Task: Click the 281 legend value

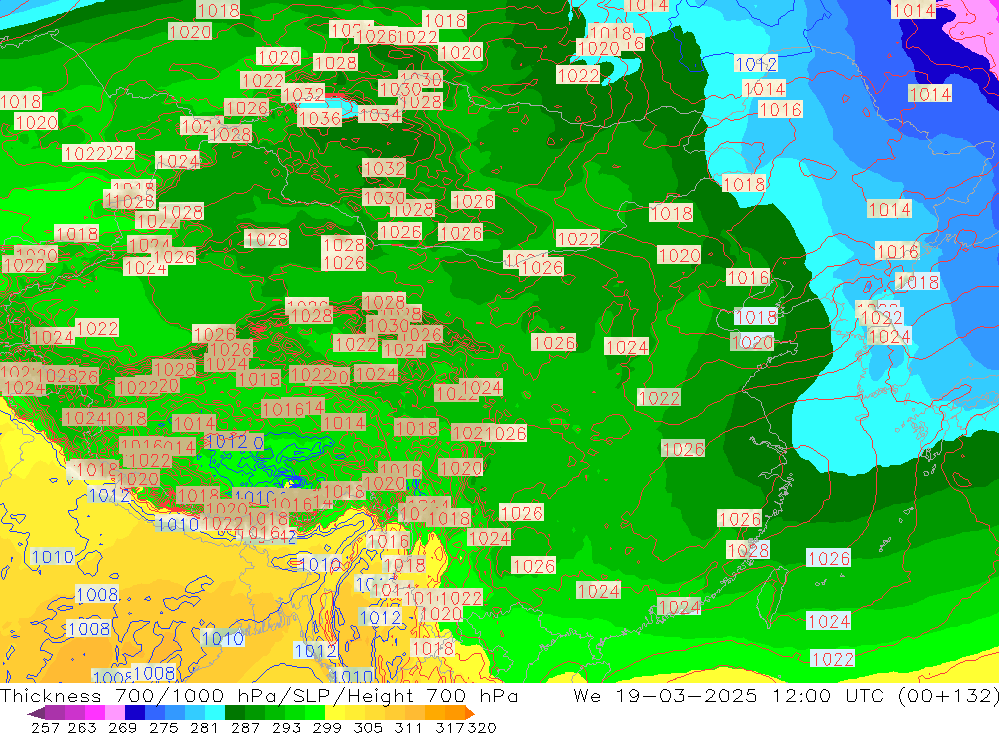Action: coord(204,727)
